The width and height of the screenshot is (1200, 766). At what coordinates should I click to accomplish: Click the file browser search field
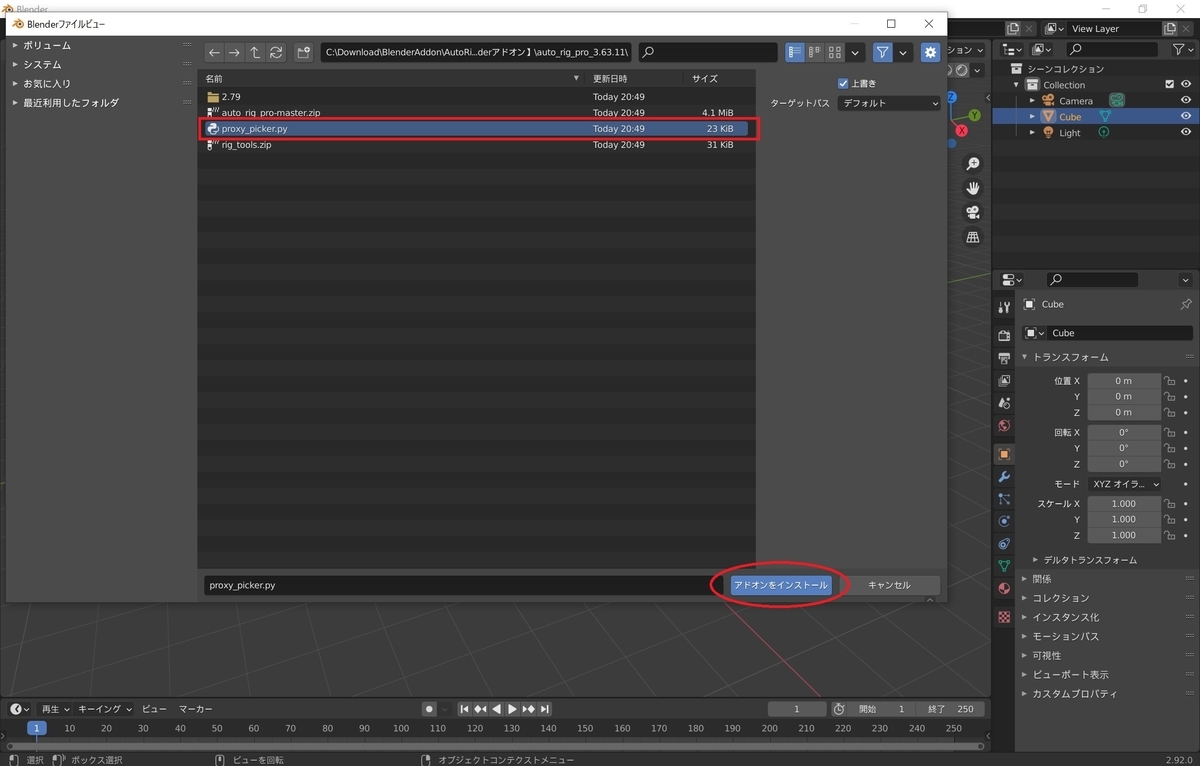(x=708, y=52)
